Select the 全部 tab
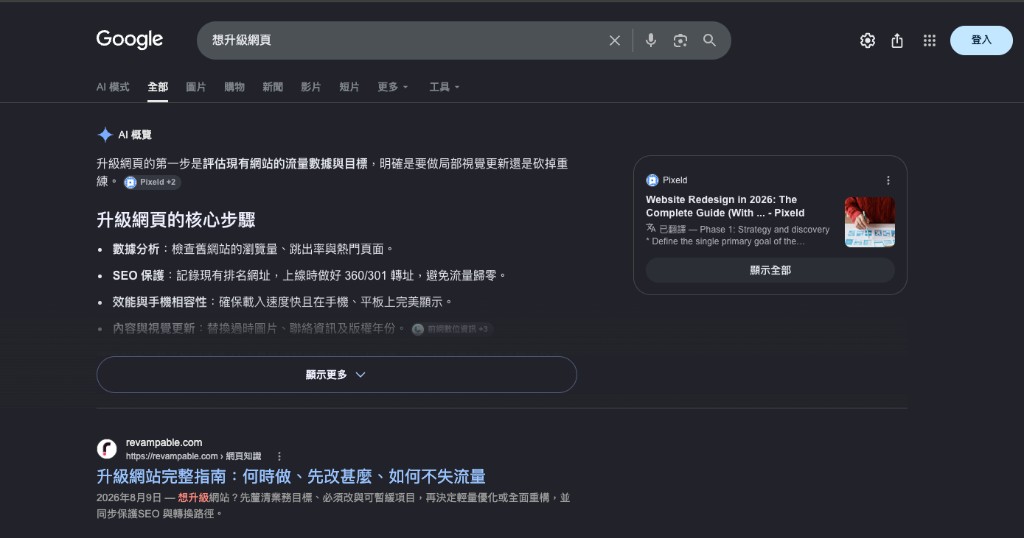This screenshot has width=1024, height=538. (157, 87)
